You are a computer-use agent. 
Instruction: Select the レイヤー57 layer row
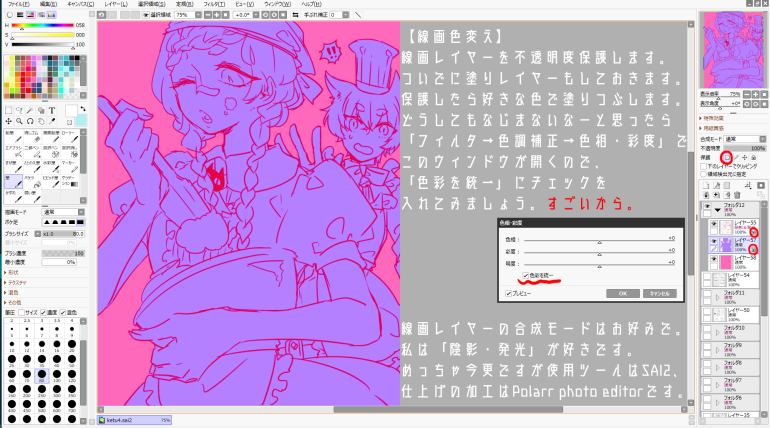[x=733, y=244]
